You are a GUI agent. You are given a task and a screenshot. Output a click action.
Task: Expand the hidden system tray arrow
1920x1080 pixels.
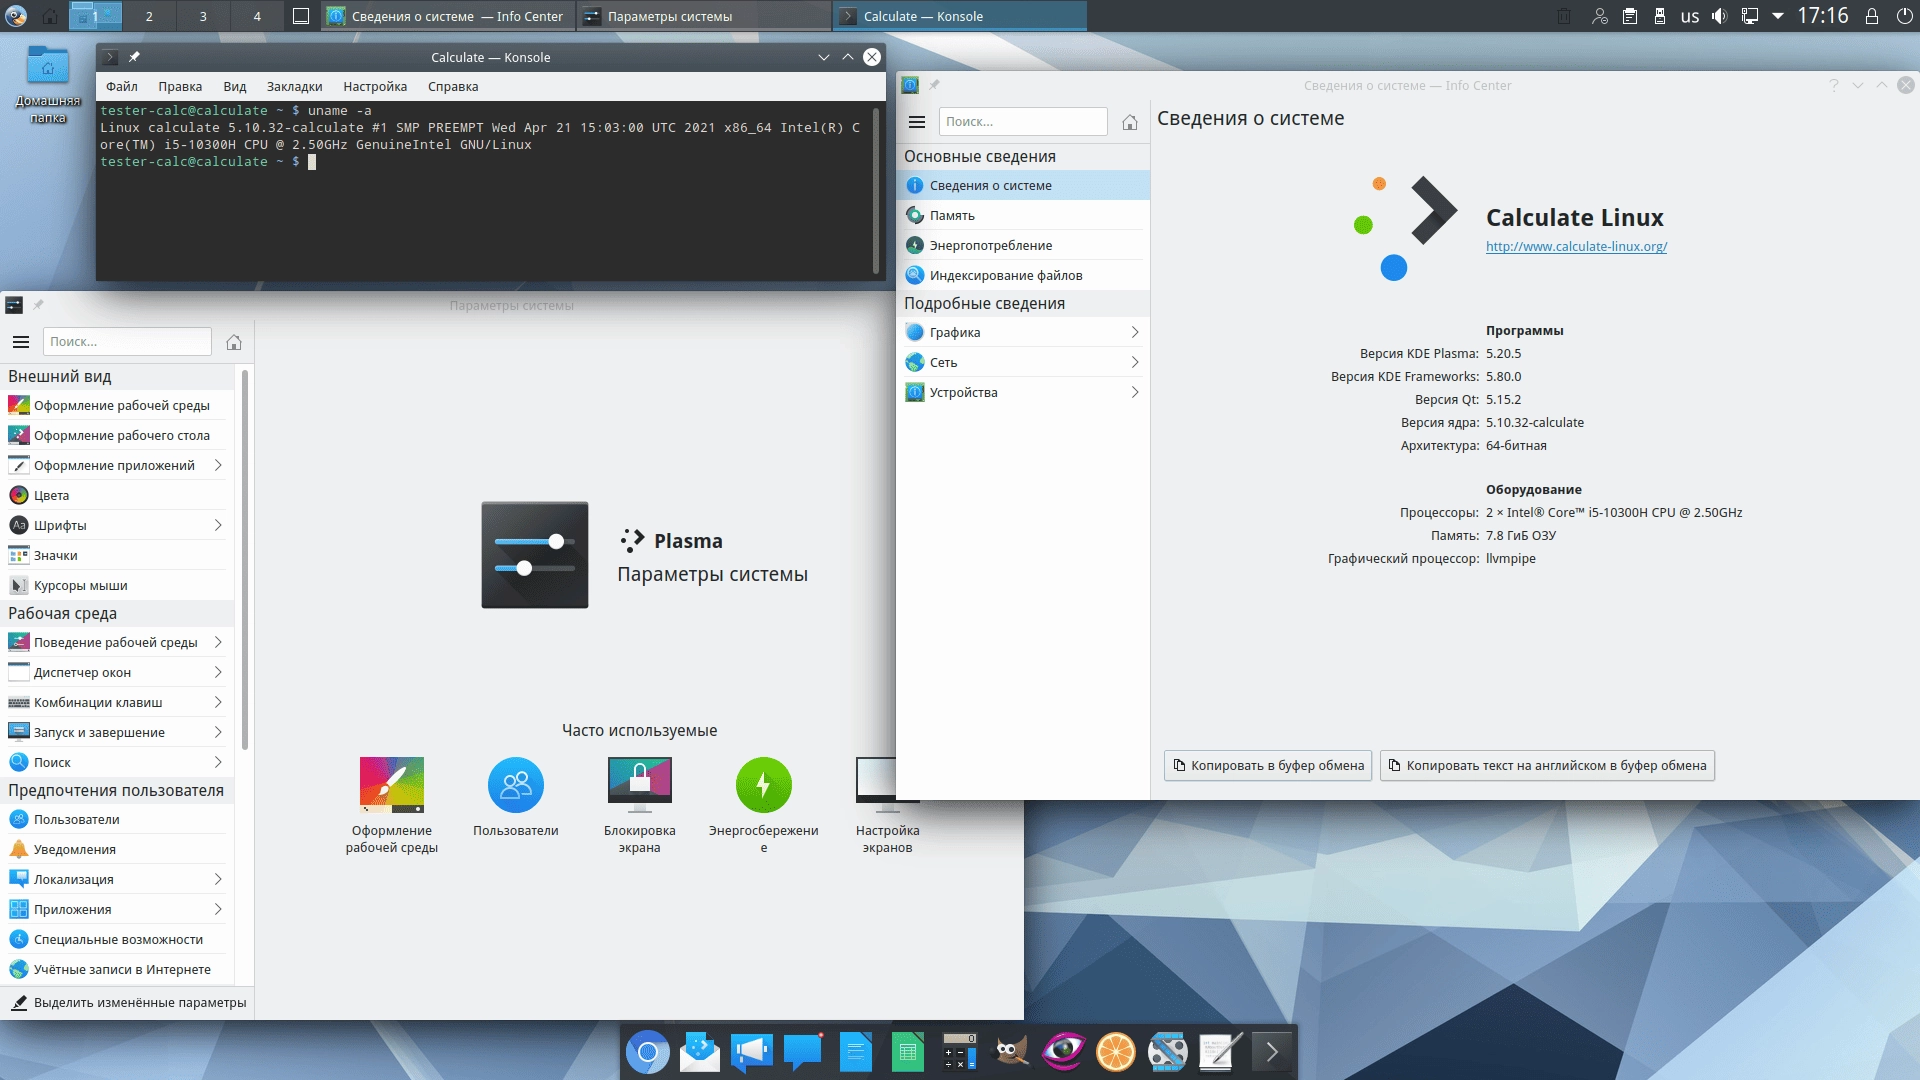click(1778, 16)
